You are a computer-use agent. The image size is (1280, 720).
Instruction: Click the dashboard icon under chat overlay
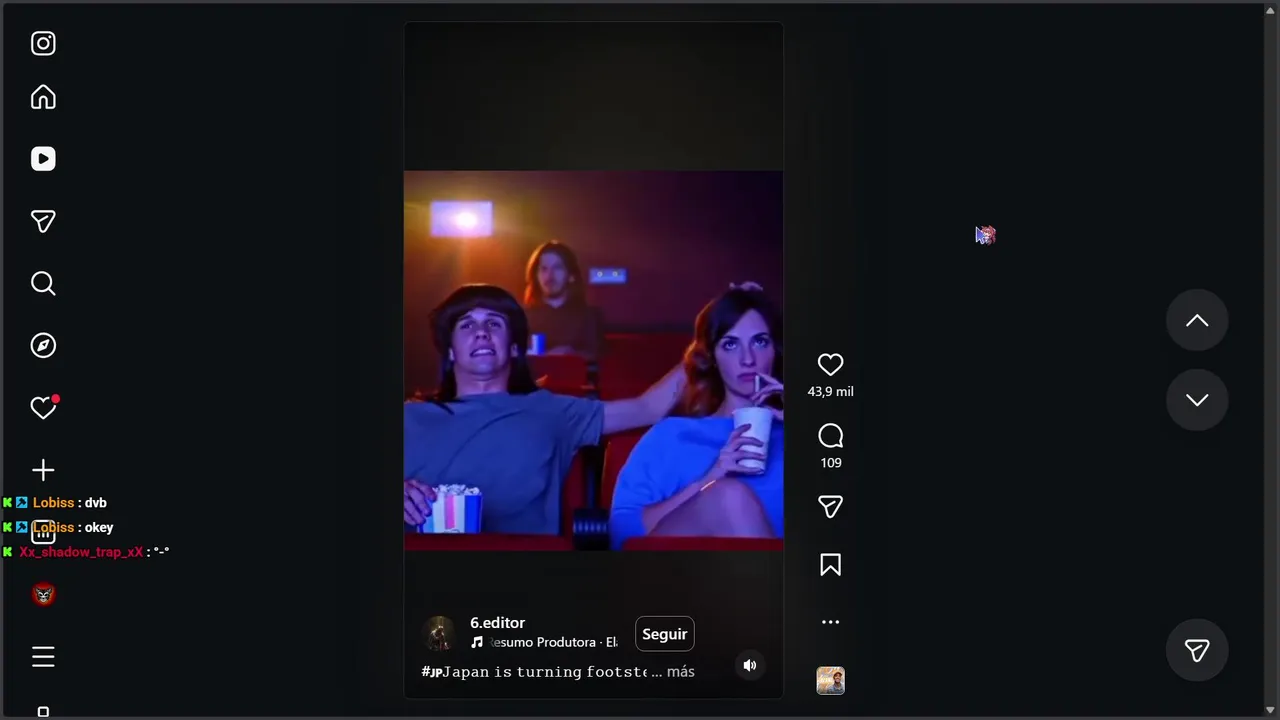click(43, 532)
